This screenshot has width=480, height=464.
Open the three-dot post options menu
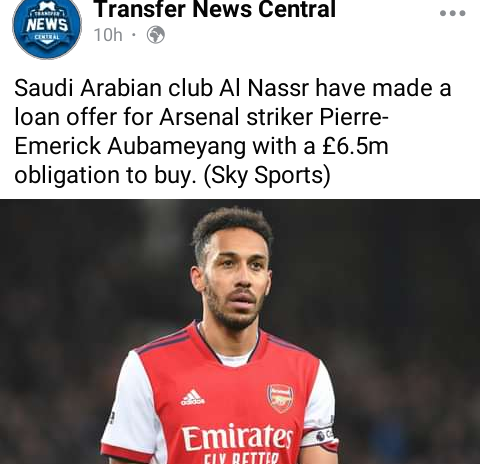pyautogui.click(x=452, y=13)
